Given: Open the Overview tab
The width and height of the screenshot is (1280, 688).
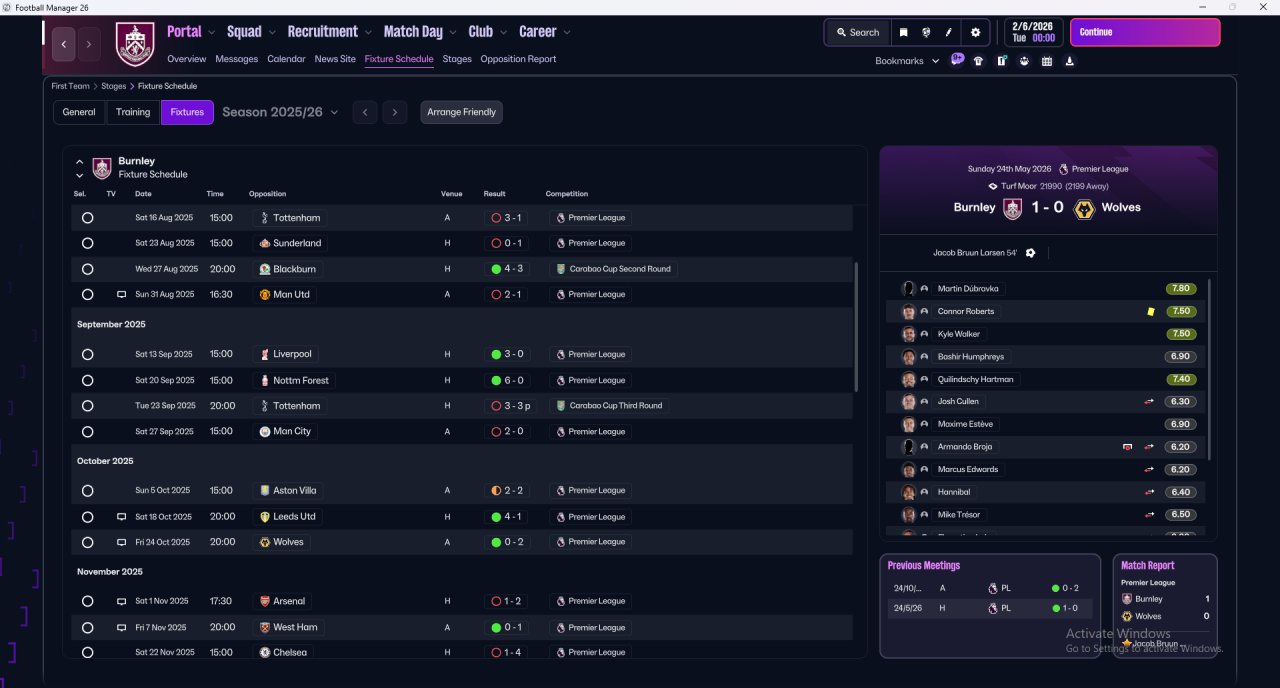Looking at the screenshot, I should [x=187, y=59].
